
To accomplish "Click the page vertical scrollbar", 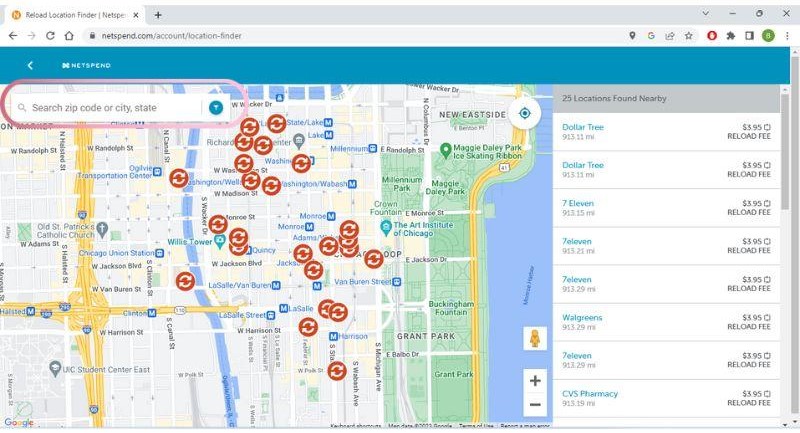I will (794, 237).
